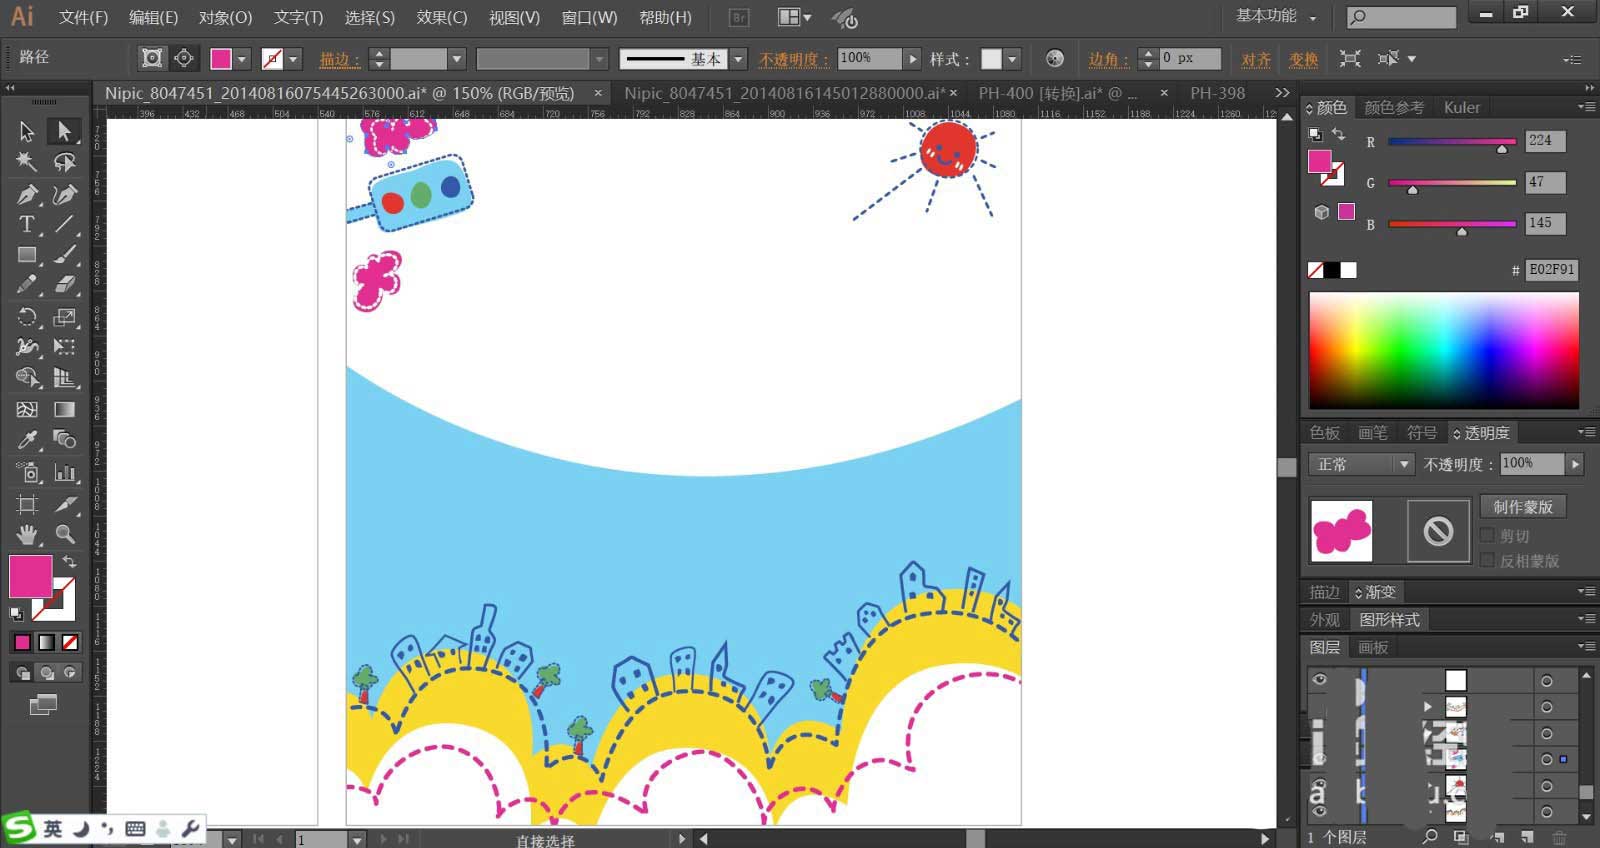Set fill to None in toolbox
The width and height of the screenshot is (1600, 848).
pos(70,642)
